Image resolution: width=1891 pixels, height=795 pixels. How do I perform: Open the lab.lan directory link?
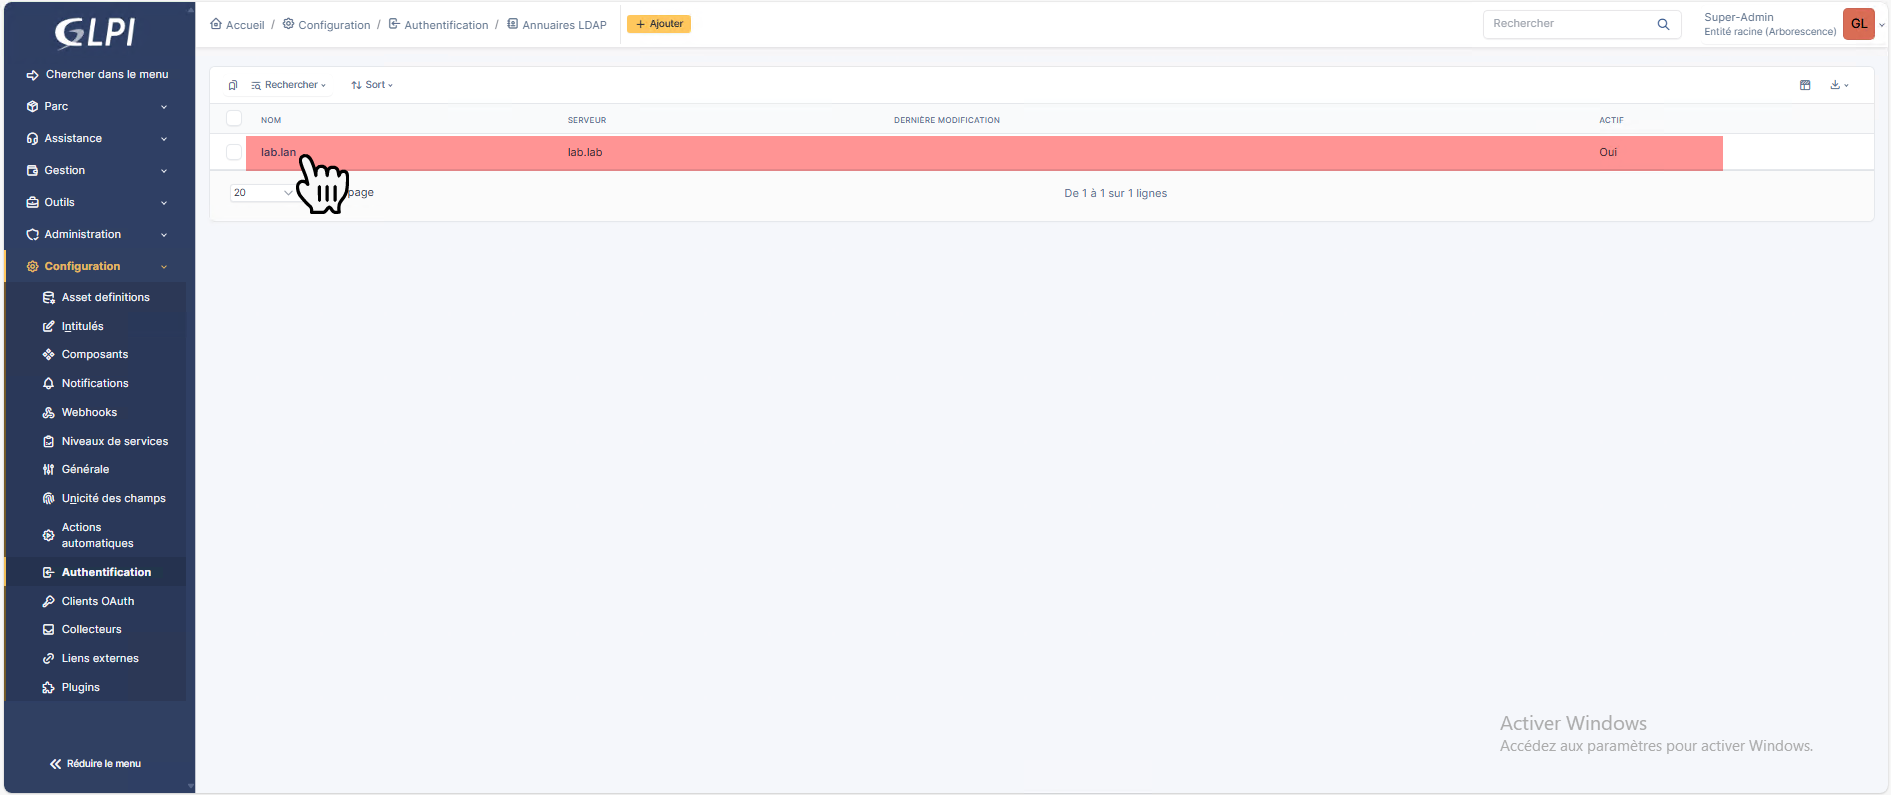[x=278, y=152]
